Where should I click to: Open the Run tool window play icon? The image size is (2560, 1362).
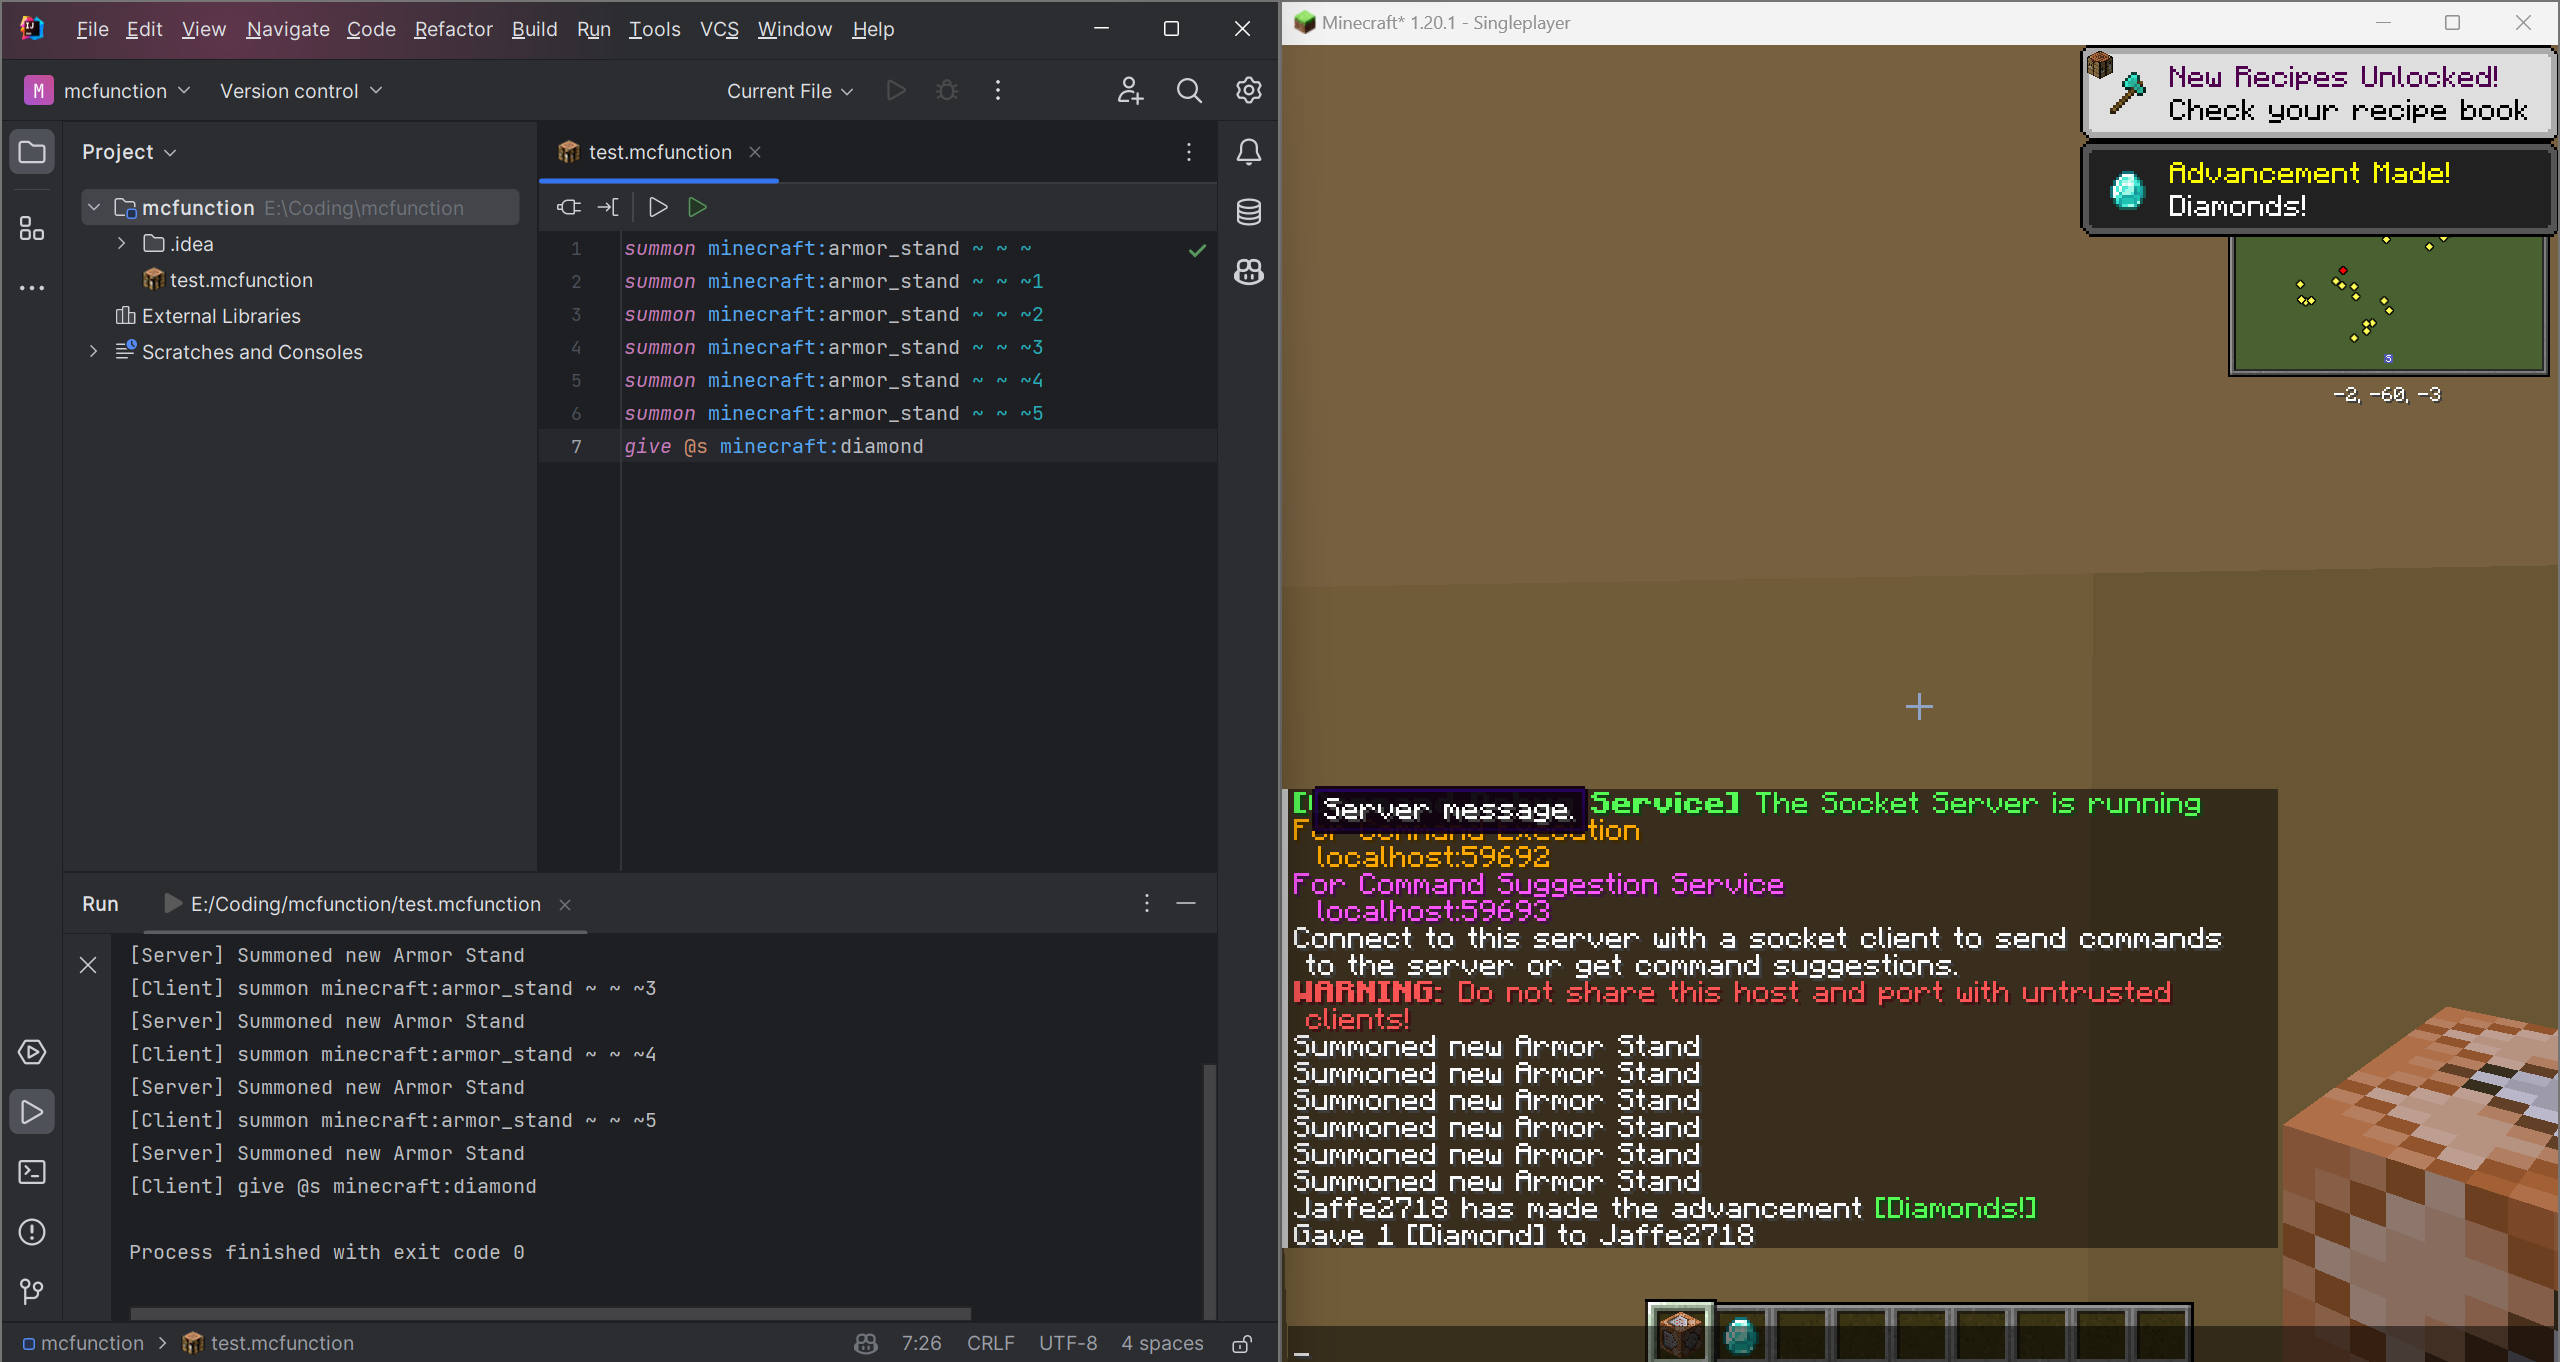(32, 1112)
